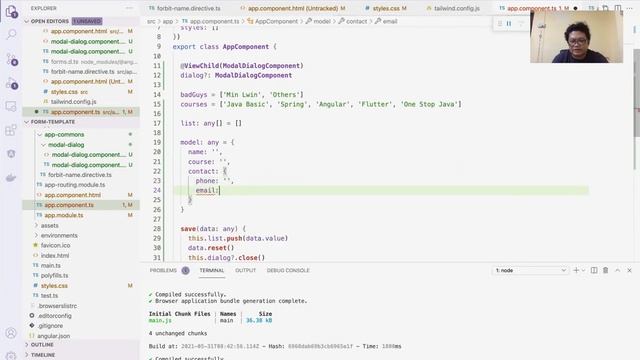This screenshot has width=640, height=360.
Task: Open the OUTPUT panel tab
Action: 245,270
